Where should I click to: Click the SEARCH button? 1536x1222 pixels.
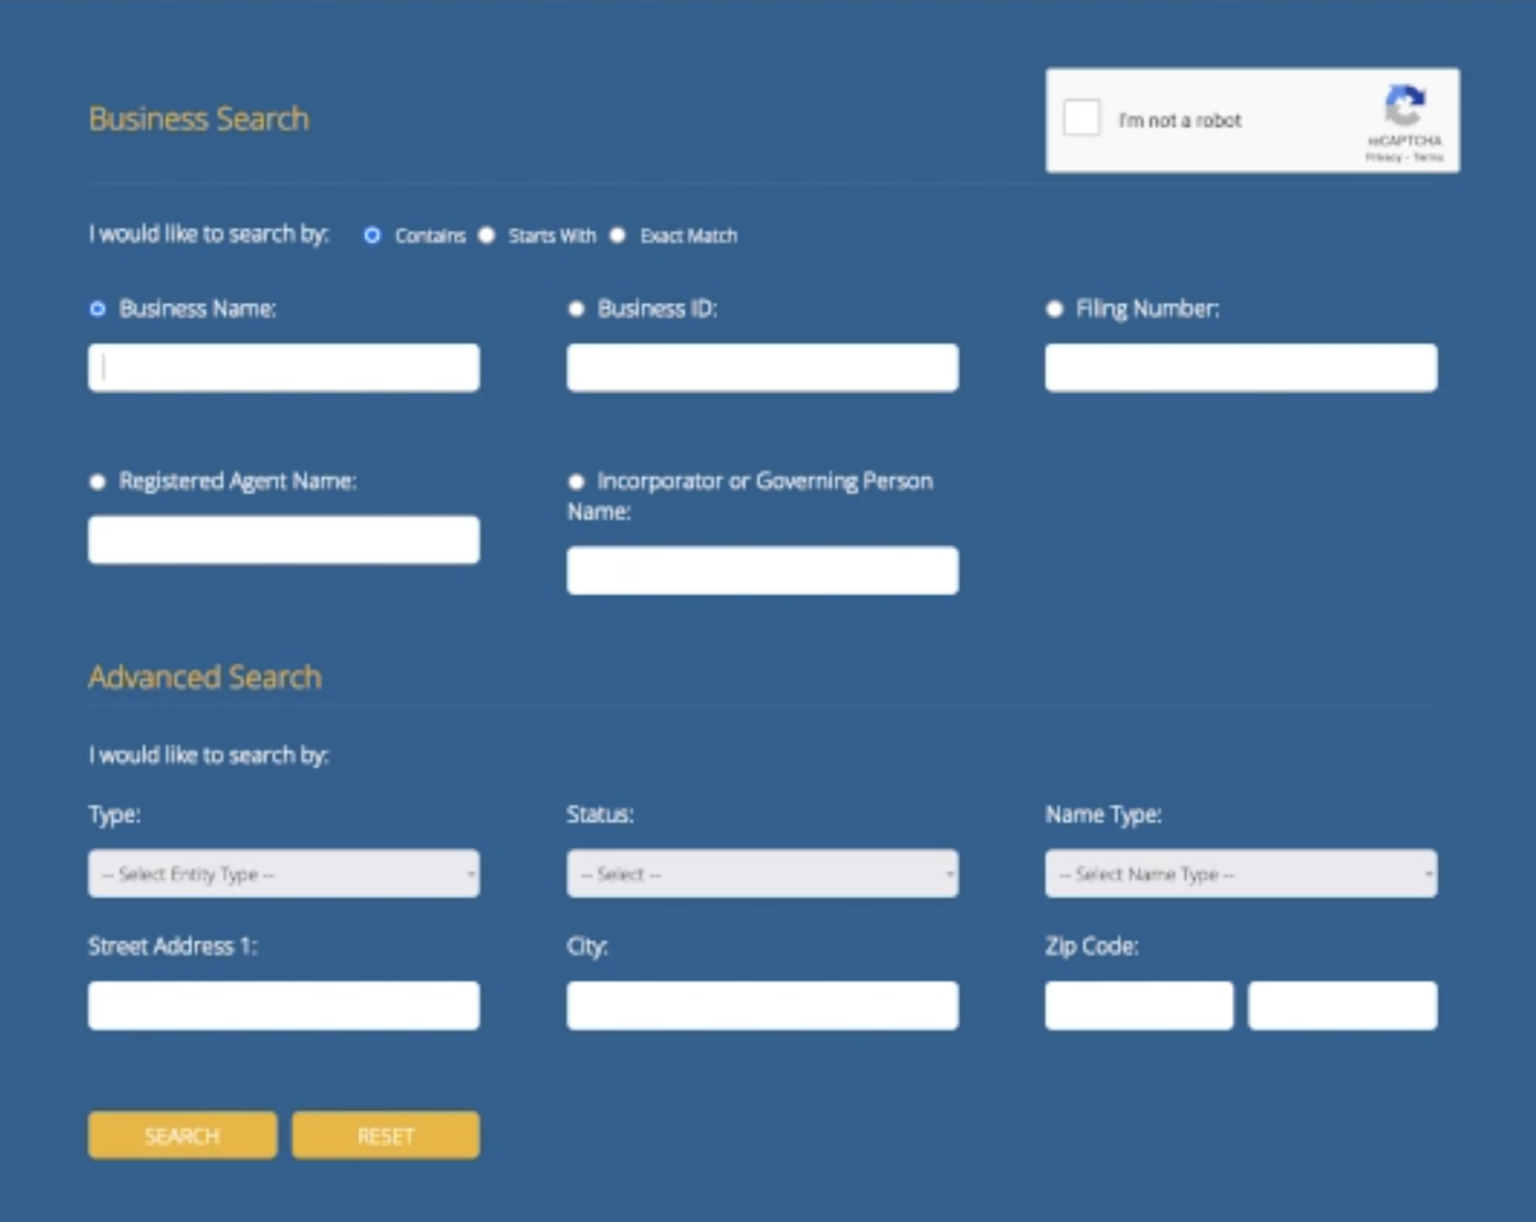[181, 1135]
